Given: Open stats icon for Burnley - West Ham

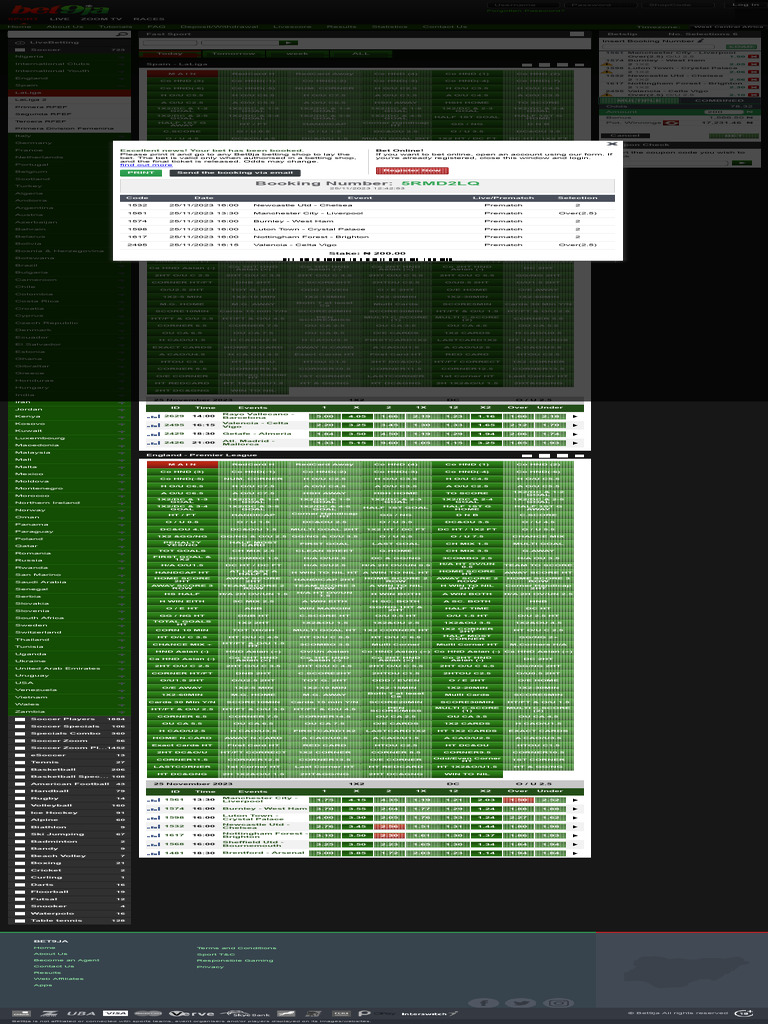Looking at the screenshot, I should pos(153,809).
